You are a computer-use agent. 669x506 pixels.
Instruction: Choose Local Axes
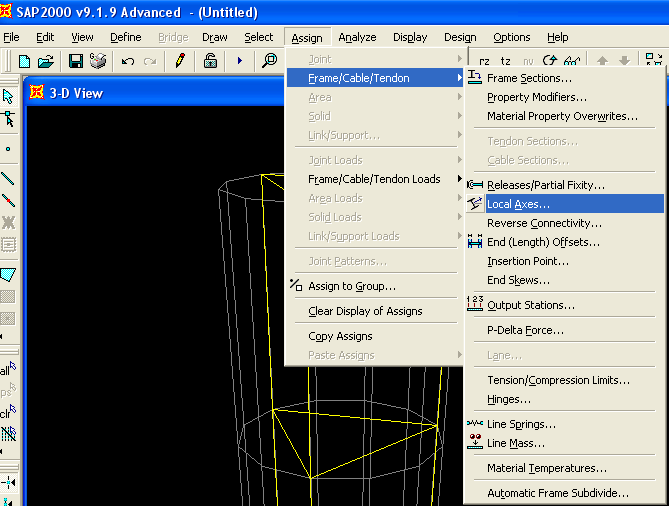(x=565, y=204)
